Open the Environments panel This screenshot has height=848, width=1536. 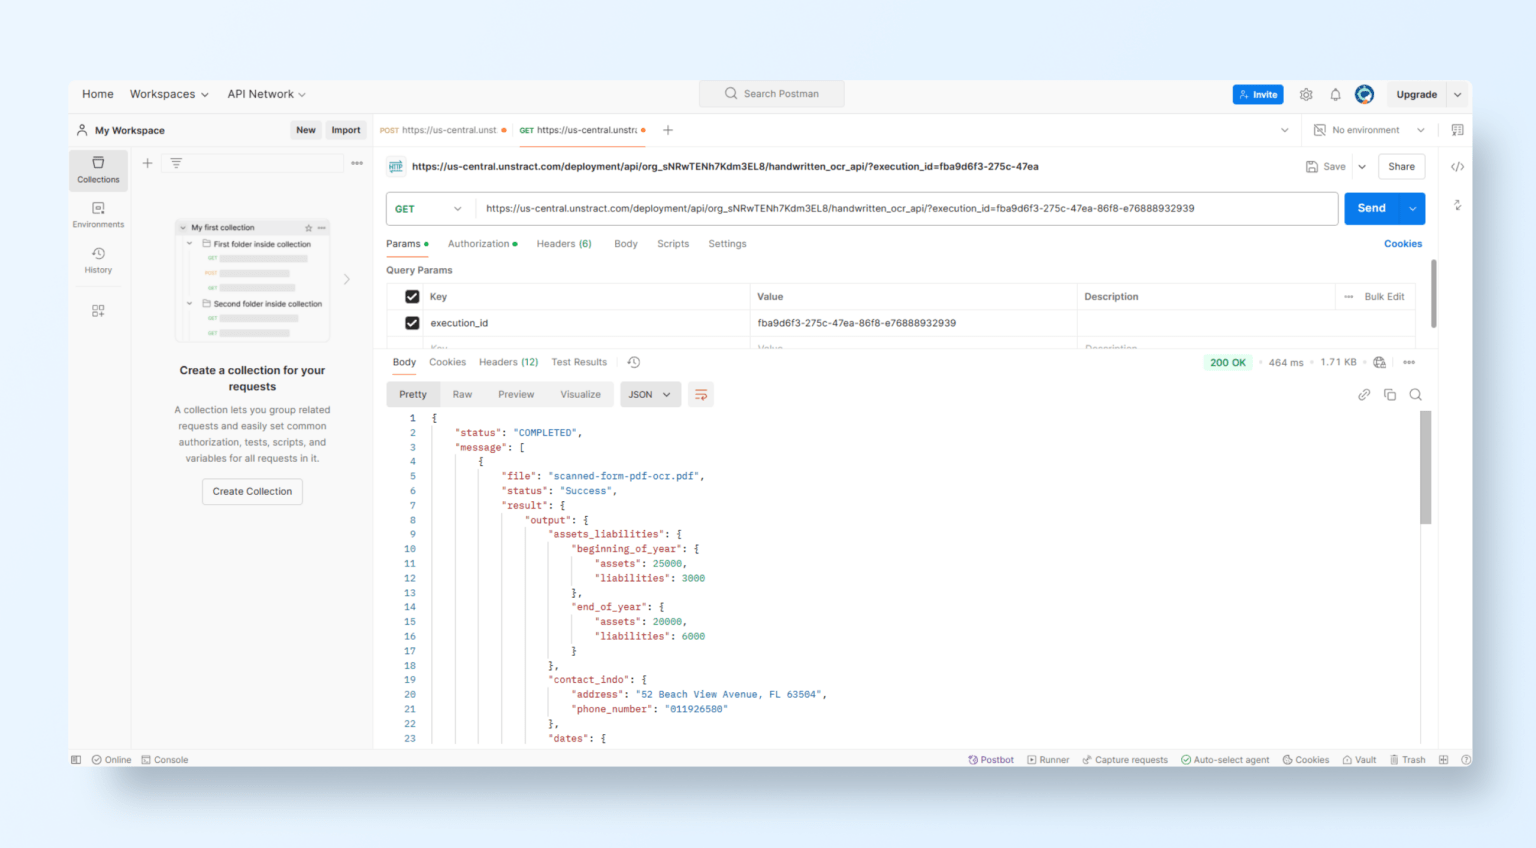coord(98,213)
